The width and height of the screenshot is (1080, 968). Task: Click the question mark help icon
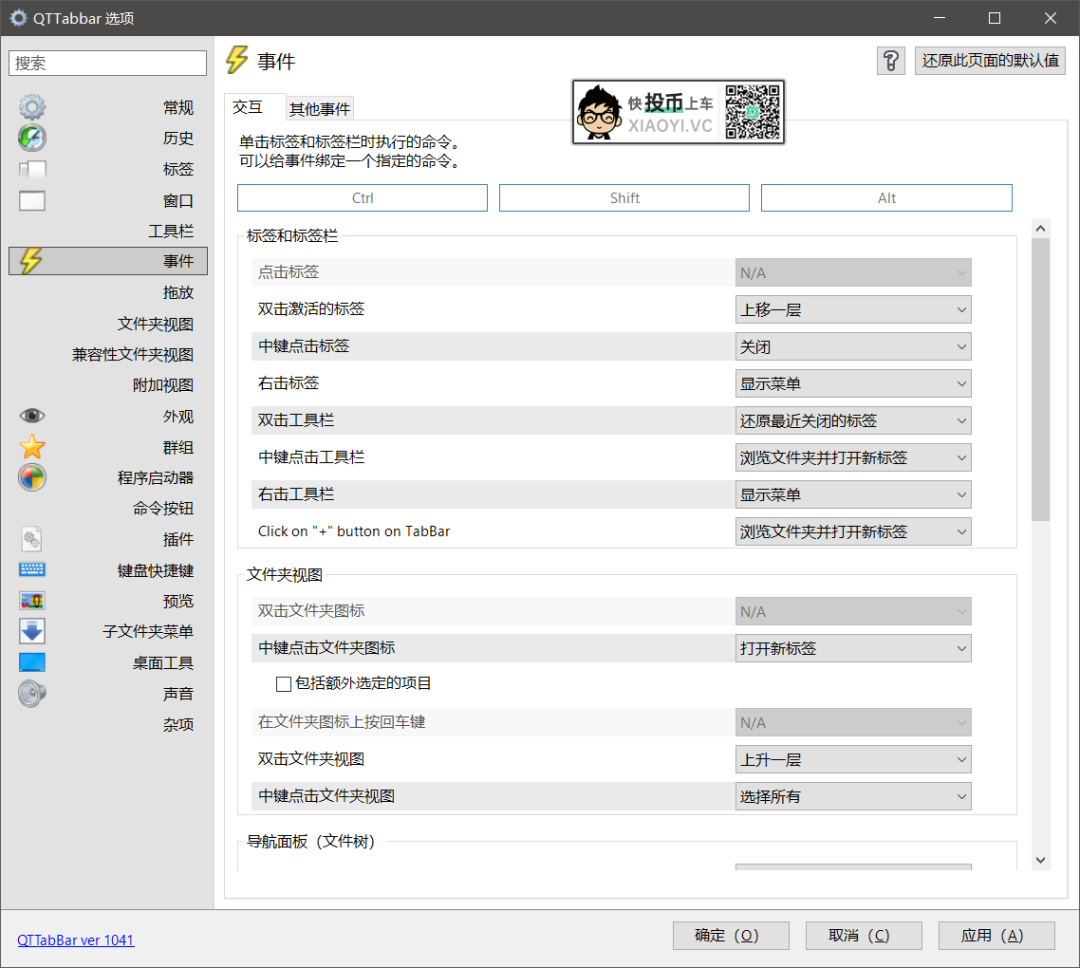click(x=890, y=61)
